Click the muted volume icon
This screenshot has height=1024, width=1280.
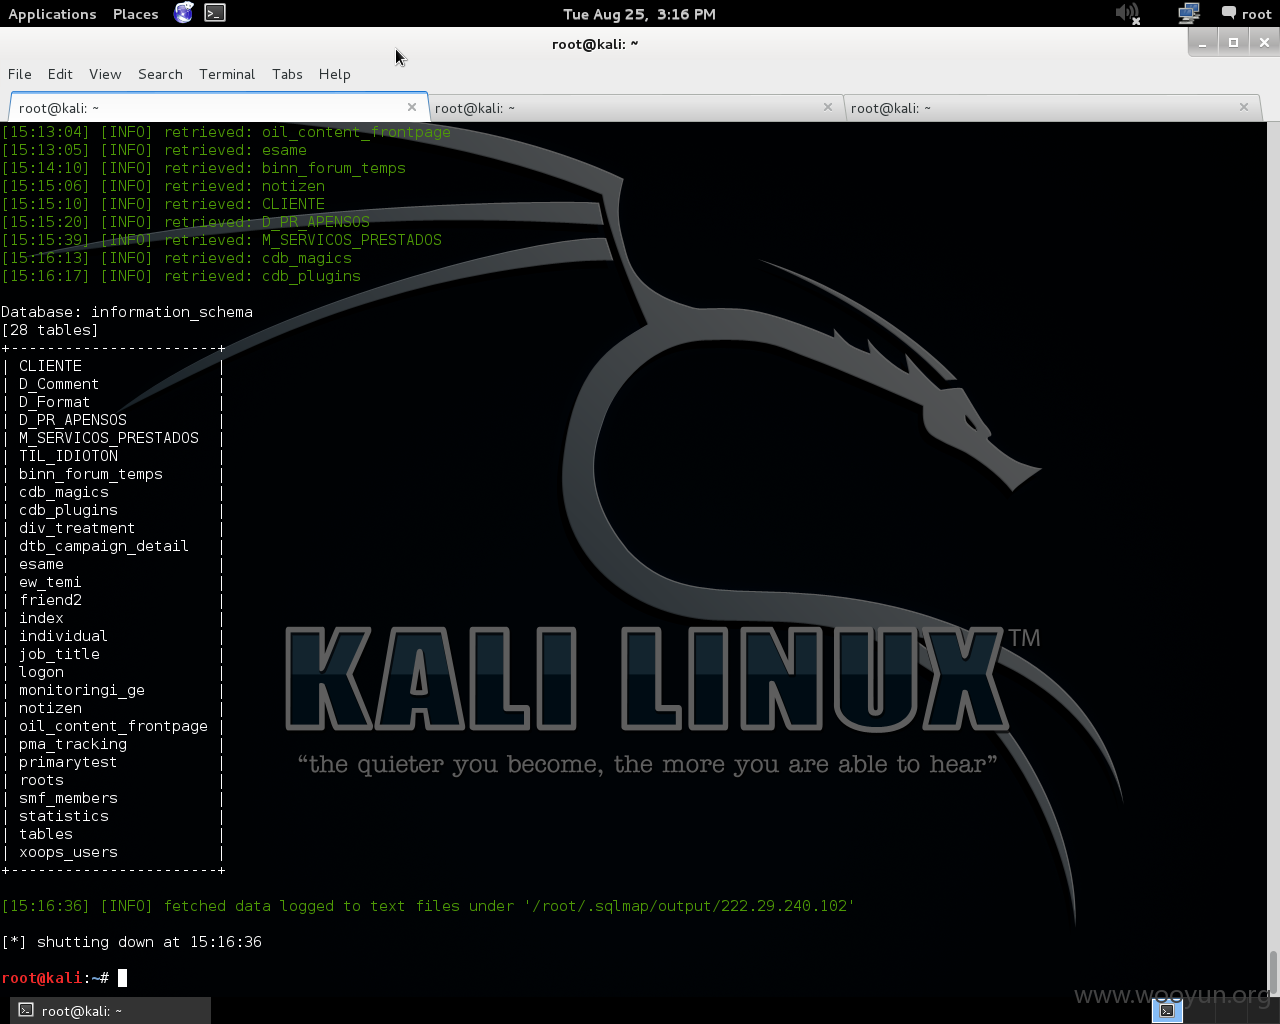pos(1128,14)
